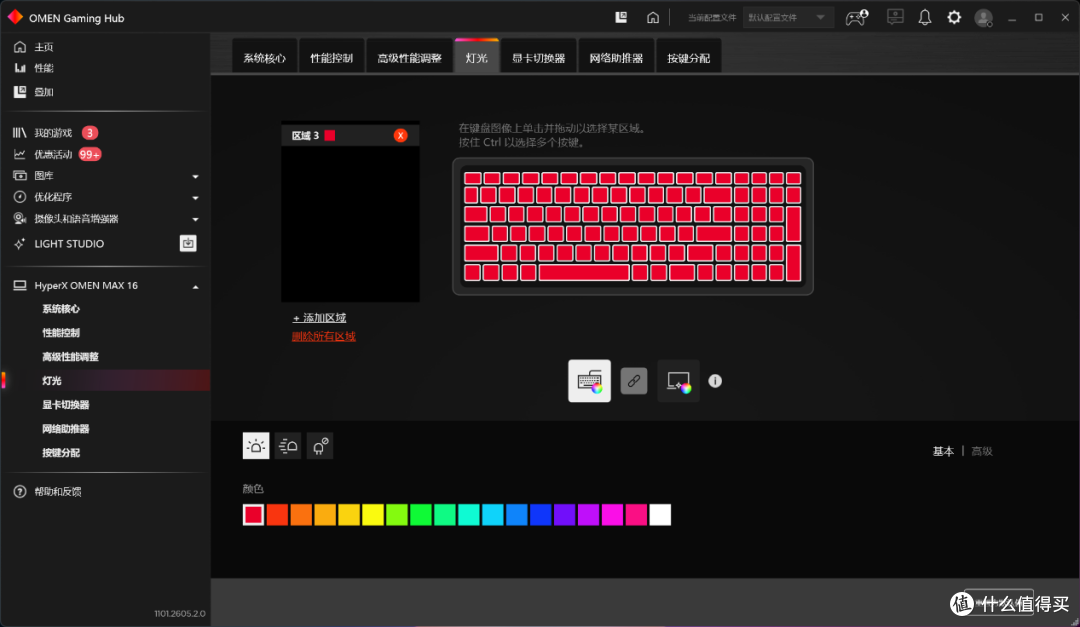Click the overlay icon left of home in title bar
The image size is (1080, 627).
click(x=621, y=17)
